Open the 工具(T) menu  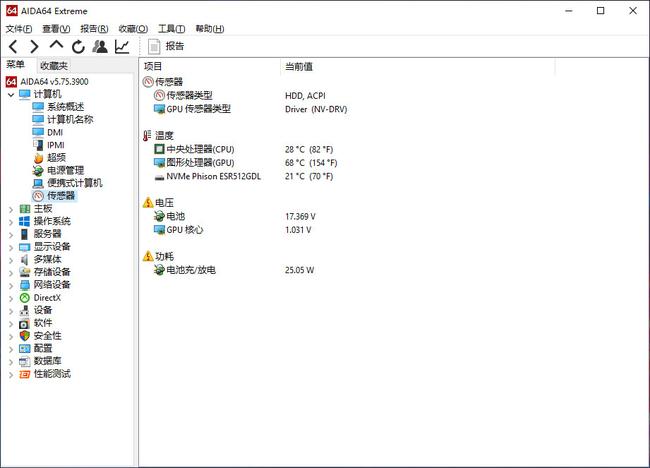point(171,29)
